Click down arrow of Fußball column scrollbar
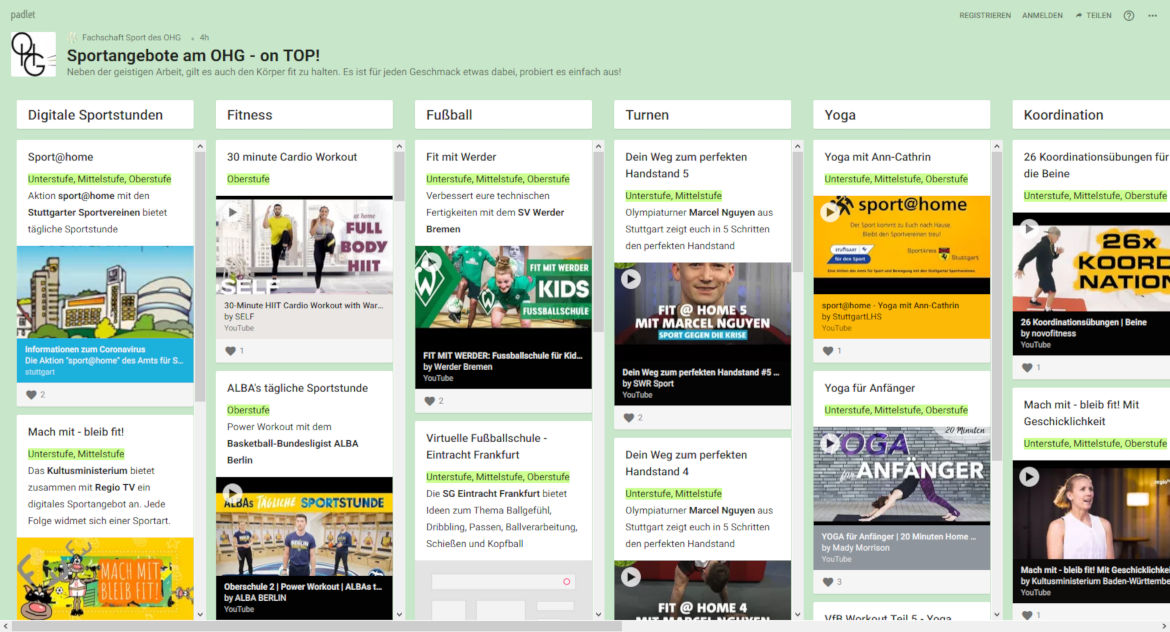1170x632 pixels. pos(598,615)
